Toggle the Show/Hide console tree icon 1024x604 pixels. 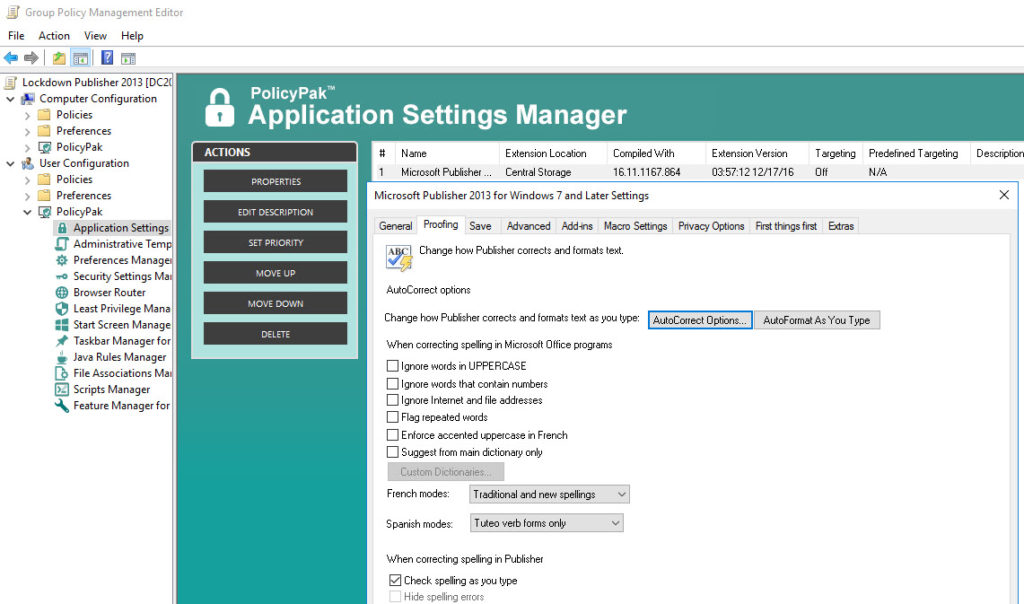pos(80,58)
